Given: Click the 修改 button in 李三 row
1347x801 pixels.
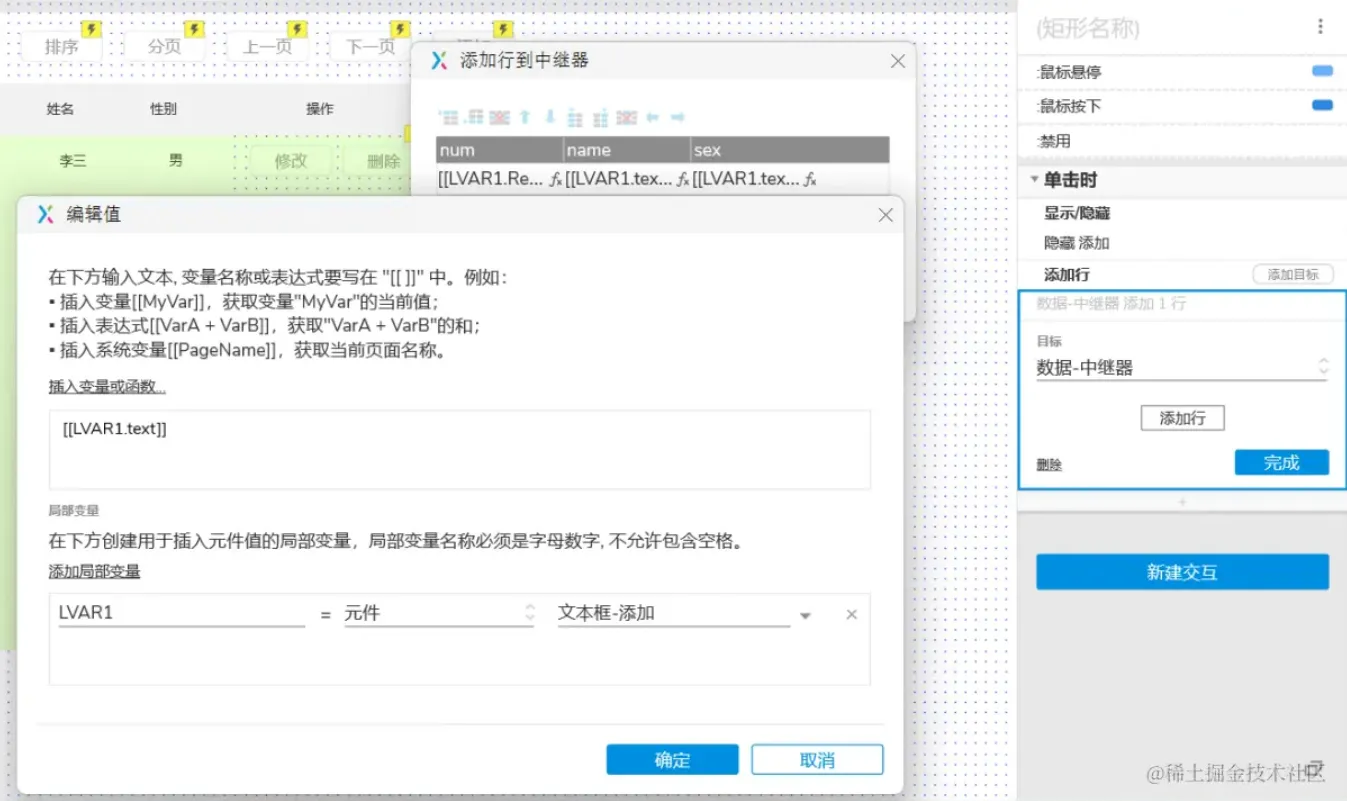Looking at the screenshot, I should (291, 160).
